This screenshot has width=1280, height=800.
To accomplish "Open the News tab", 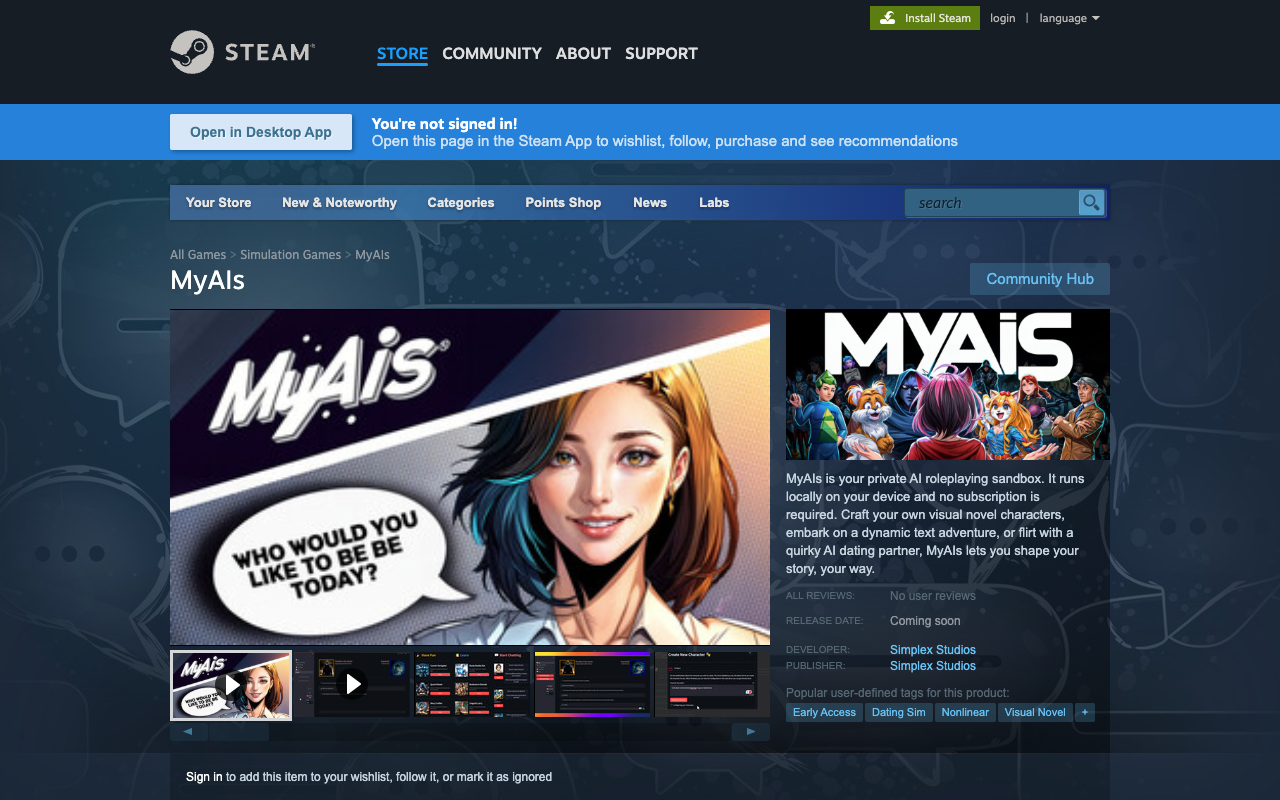I will tap(650, 202).
